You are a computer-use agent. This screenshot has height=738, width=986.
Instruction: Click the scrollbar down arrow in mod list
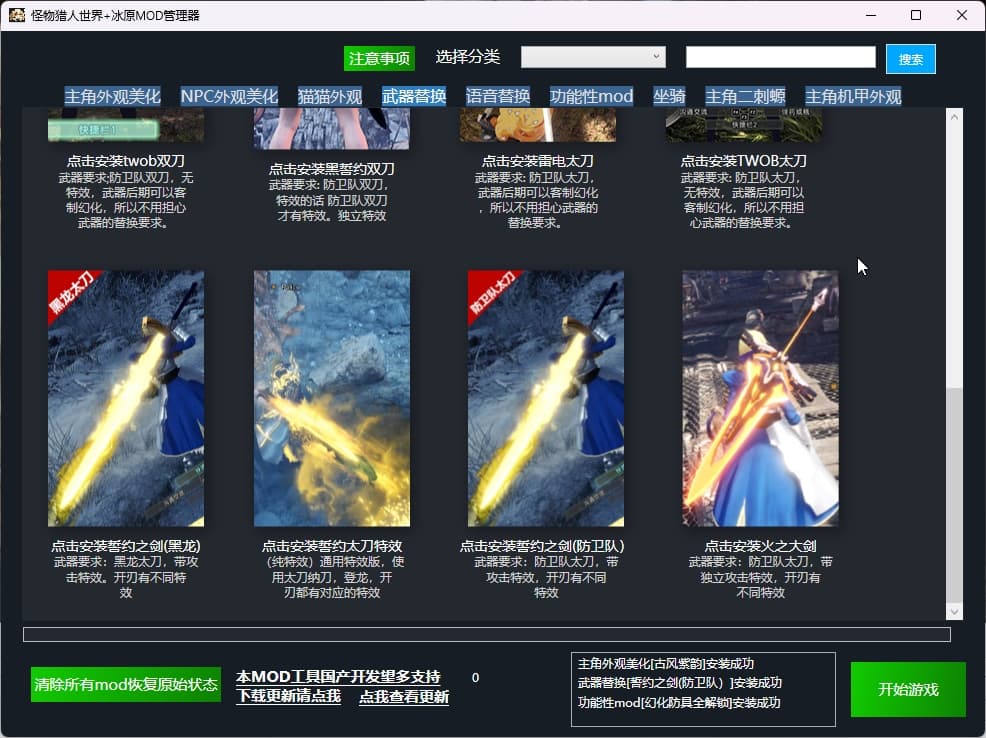click(954, 611)
